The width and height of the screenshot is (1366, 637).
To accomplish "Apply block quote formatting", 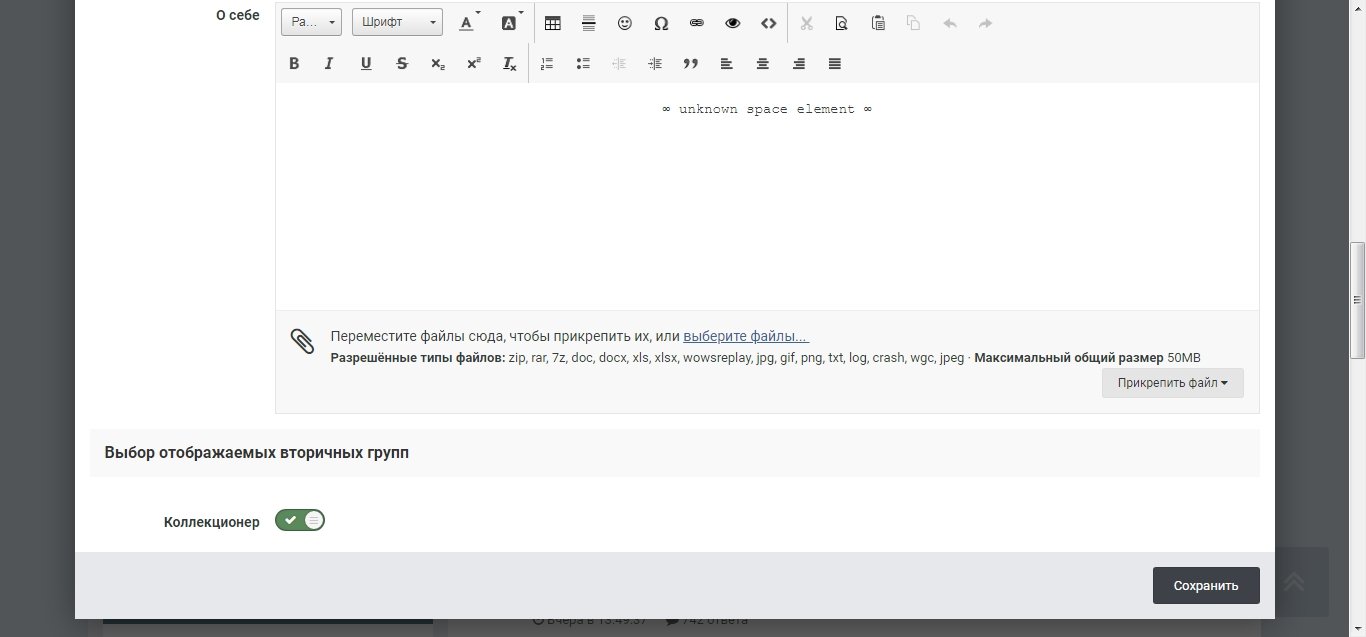I will (x=691, y=64).
